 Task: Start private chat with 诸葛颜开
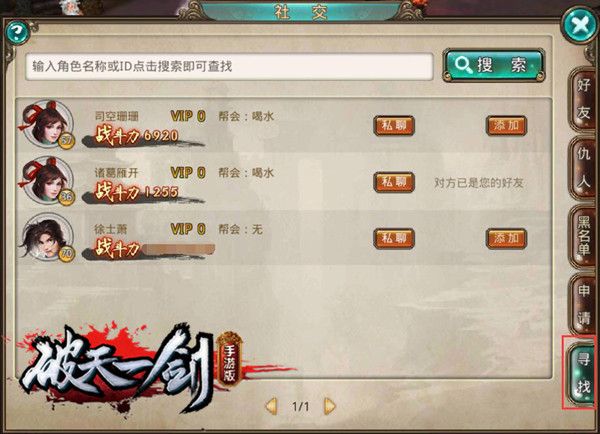(x=394, y=182)
